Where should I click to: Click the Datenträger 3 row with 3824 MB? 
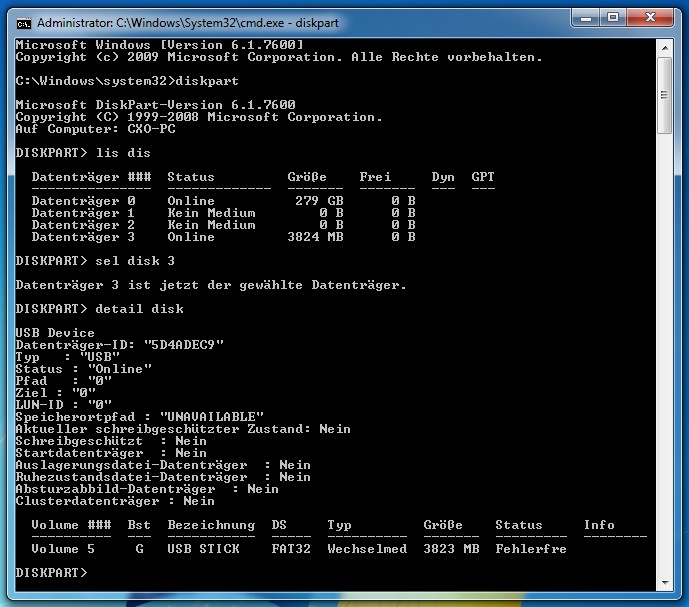(222, 237)
